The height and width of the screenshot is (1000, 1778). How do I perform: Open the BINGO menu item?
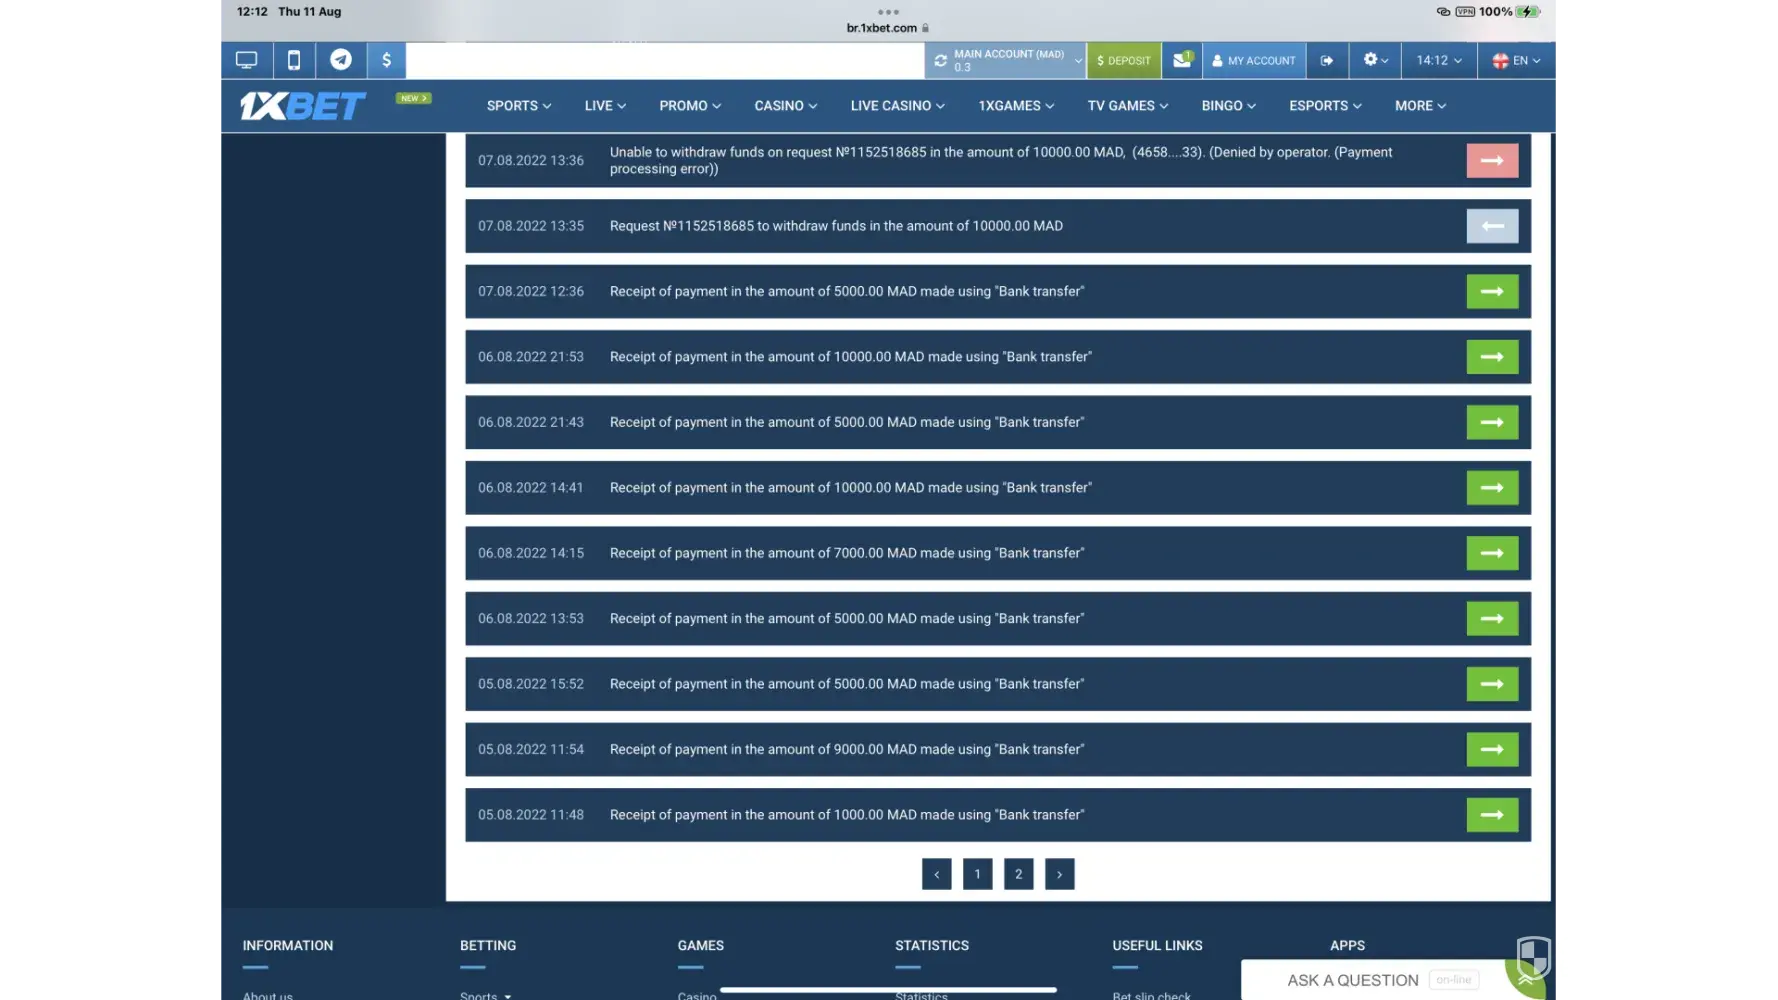point(1229,106)
